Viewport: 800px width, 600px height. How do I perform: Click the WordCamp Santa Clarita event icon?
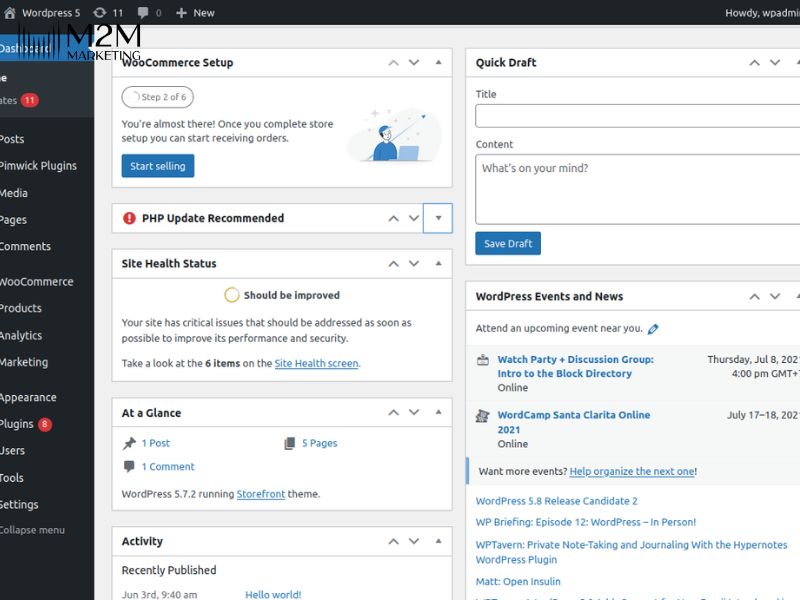(x=483, y=416)
